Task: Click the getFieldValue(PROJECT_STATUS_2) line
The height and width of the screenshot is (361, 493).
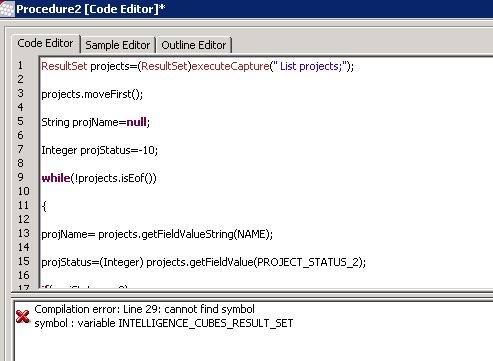Action: 203,262
